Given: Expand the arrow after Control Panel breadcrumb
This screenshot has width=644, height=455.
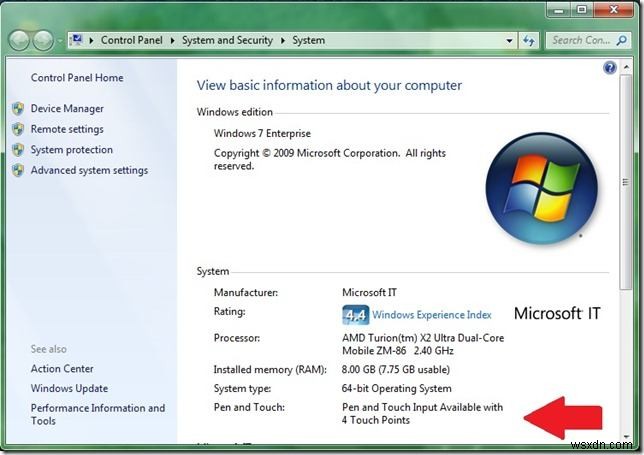Looking at the screenshot, I should [172, 41].
